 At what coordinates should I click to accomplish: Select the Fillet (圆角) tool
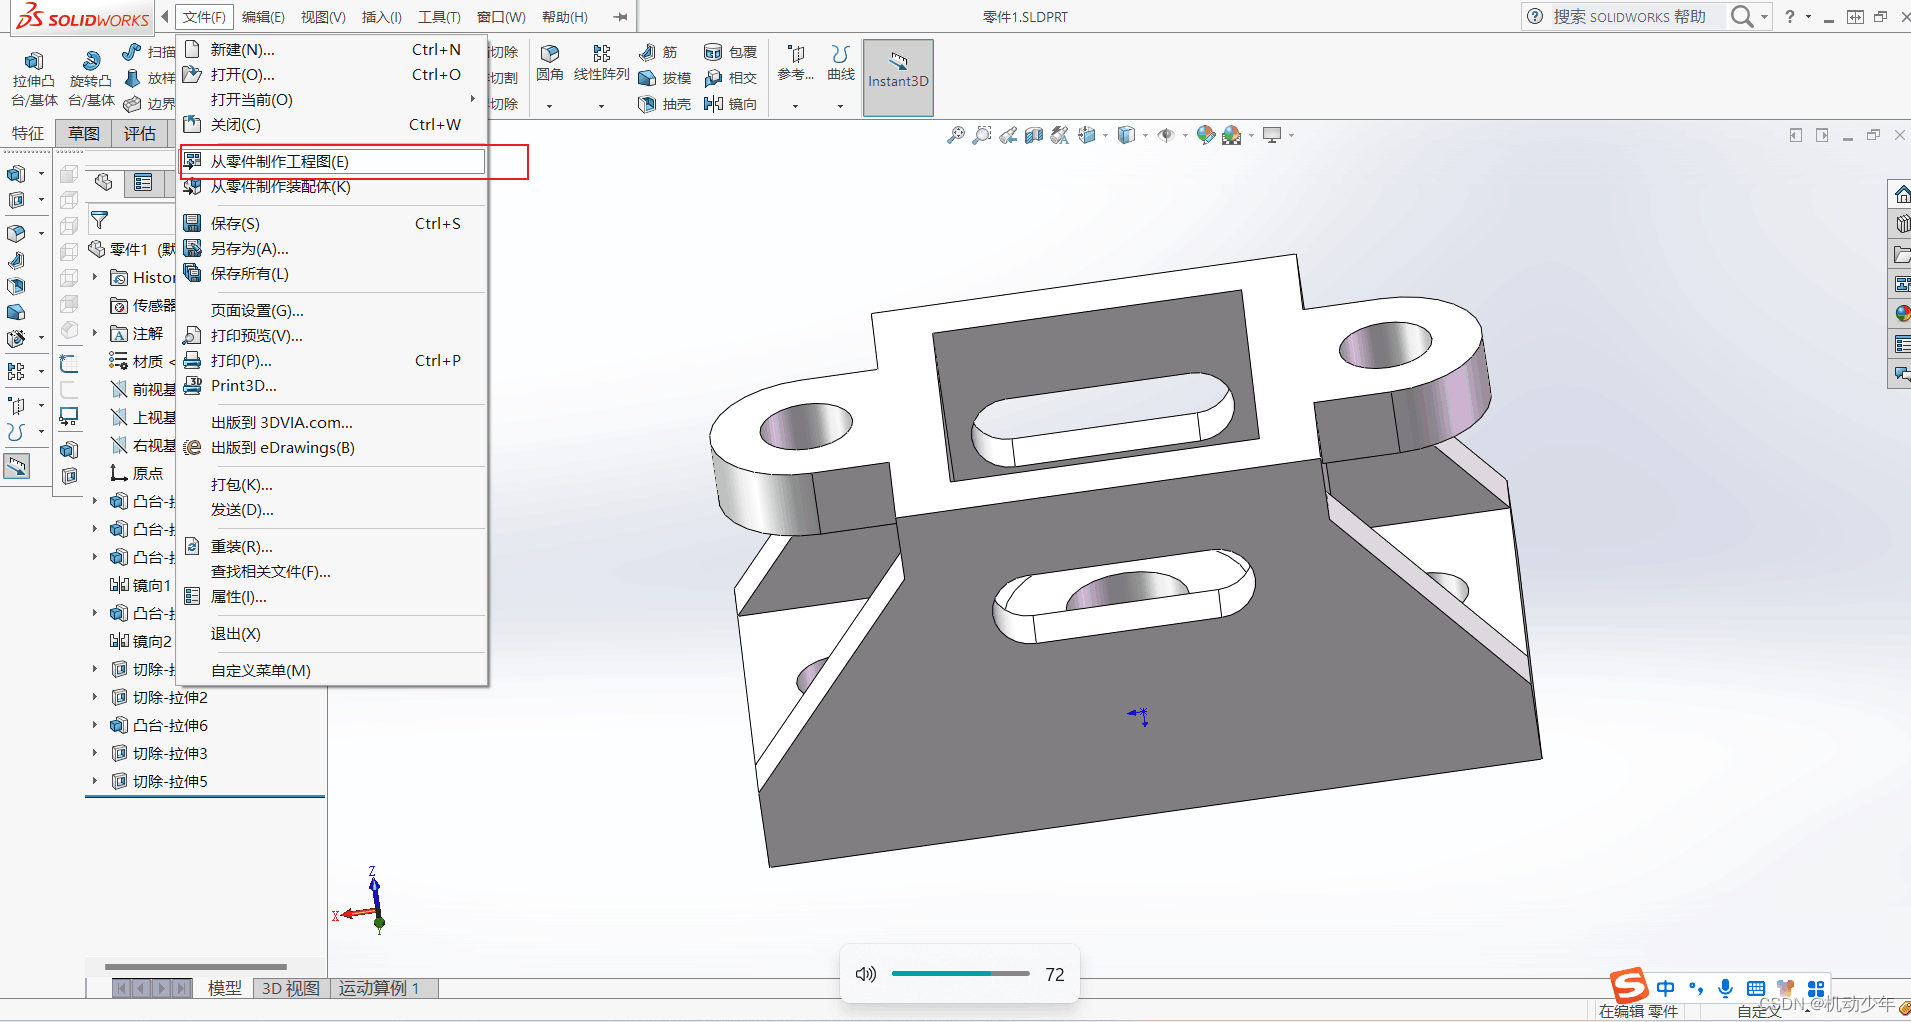(550, 62)
